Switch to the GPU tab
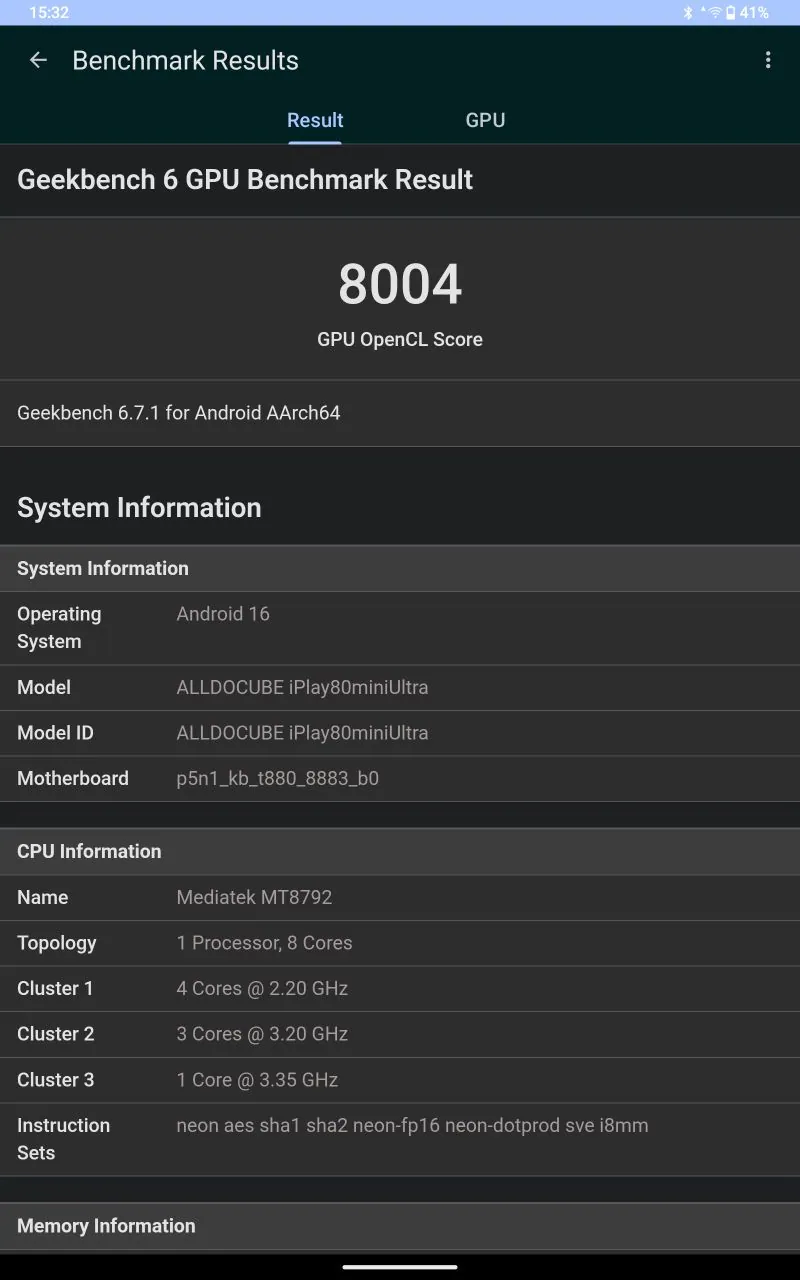The height and width of the screenshot is (1280, 800). [x=485, y=120]
